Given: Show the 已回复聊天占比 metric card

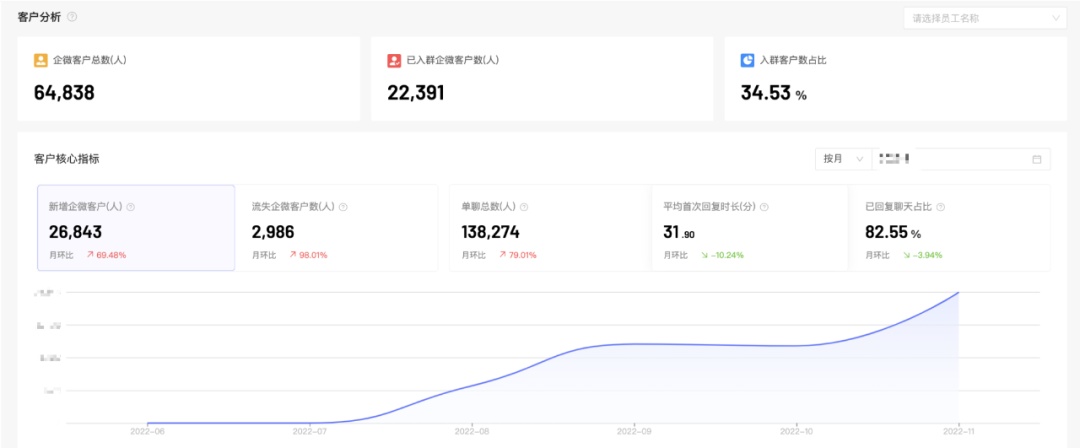Looking at the screenshot, I should (950, 228).
